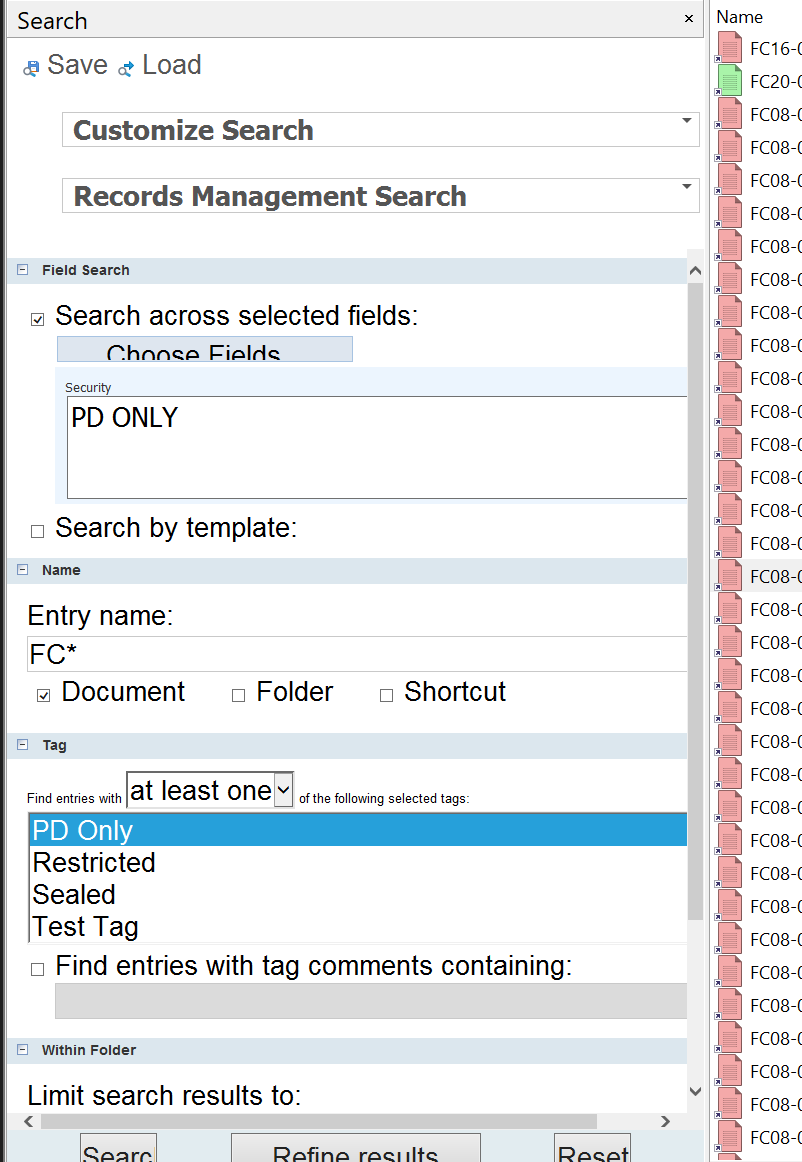
Task: Open the 'at least one' tag dropdown
Action: 284,790
